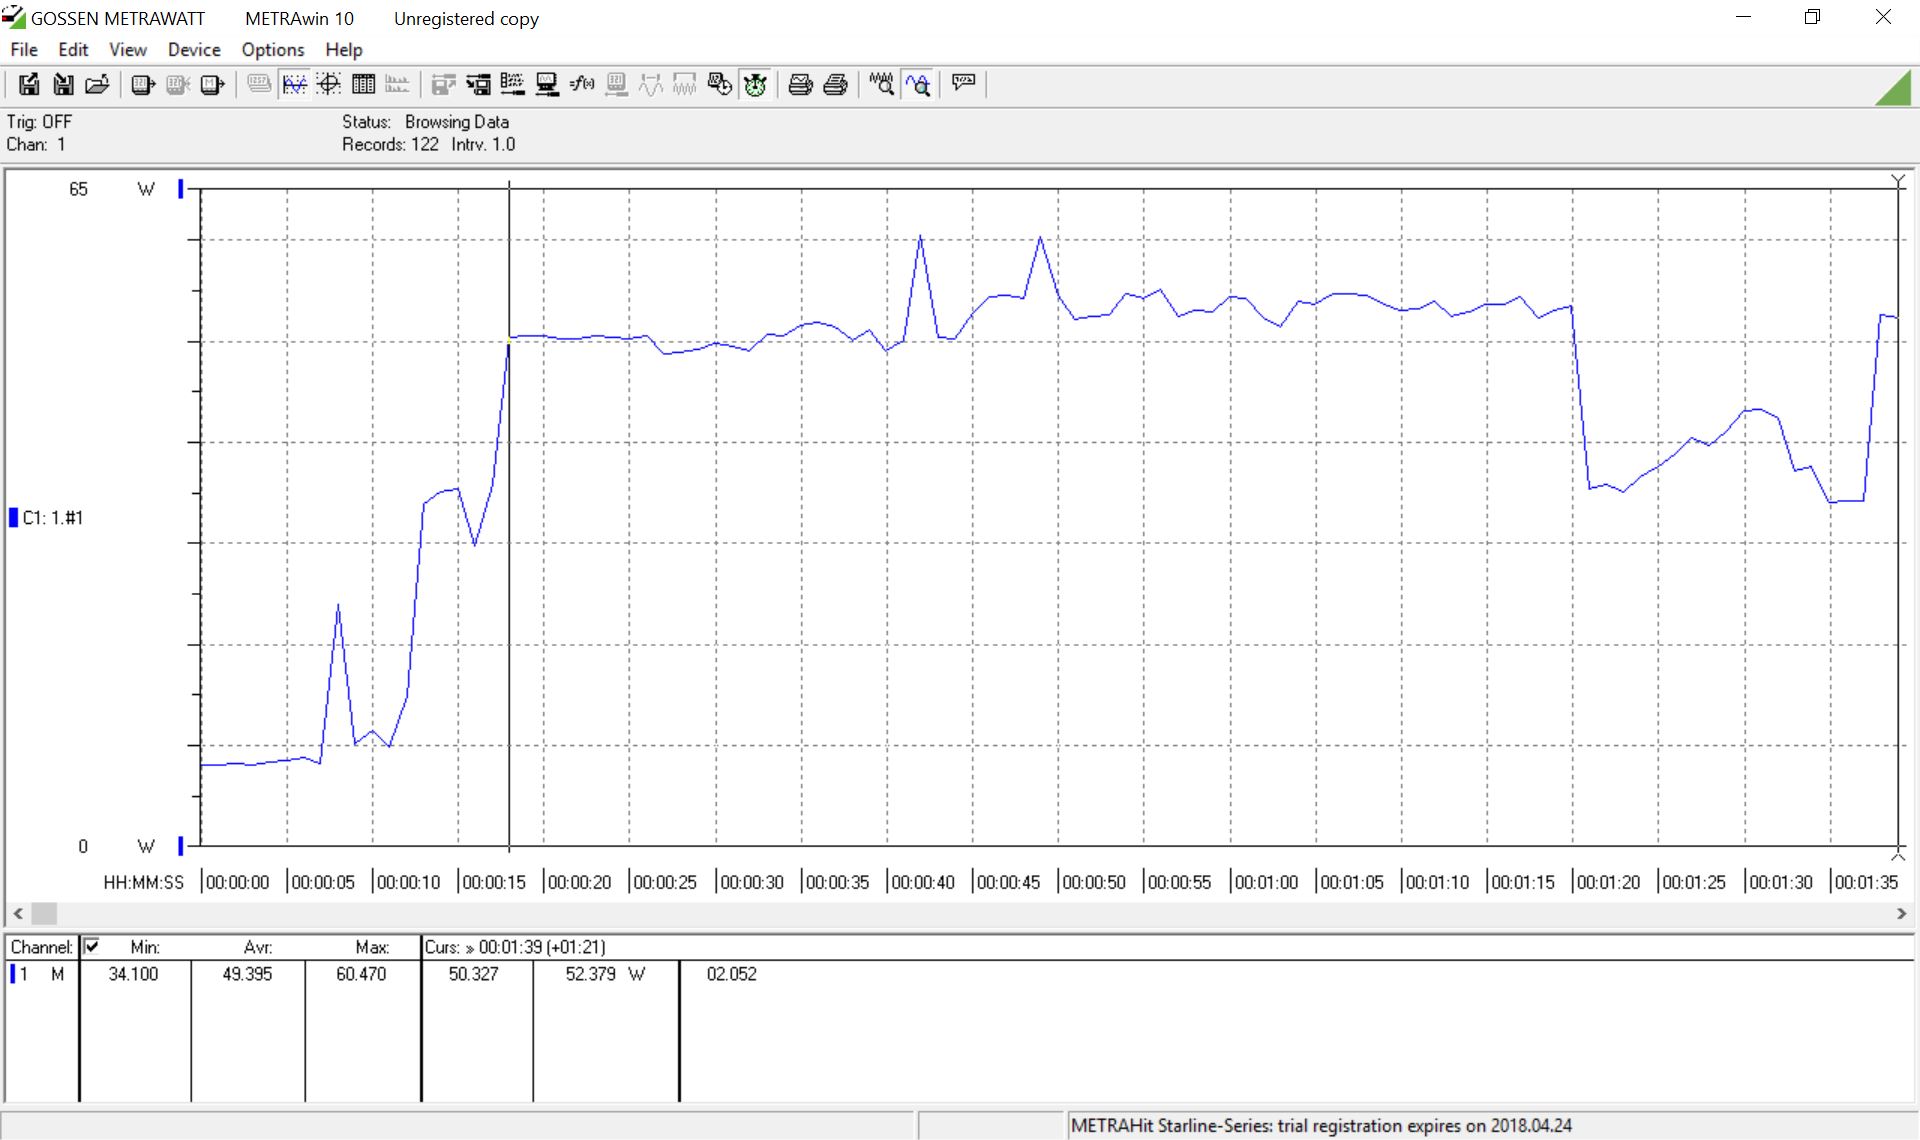Open the File menu

click(24, 49)
